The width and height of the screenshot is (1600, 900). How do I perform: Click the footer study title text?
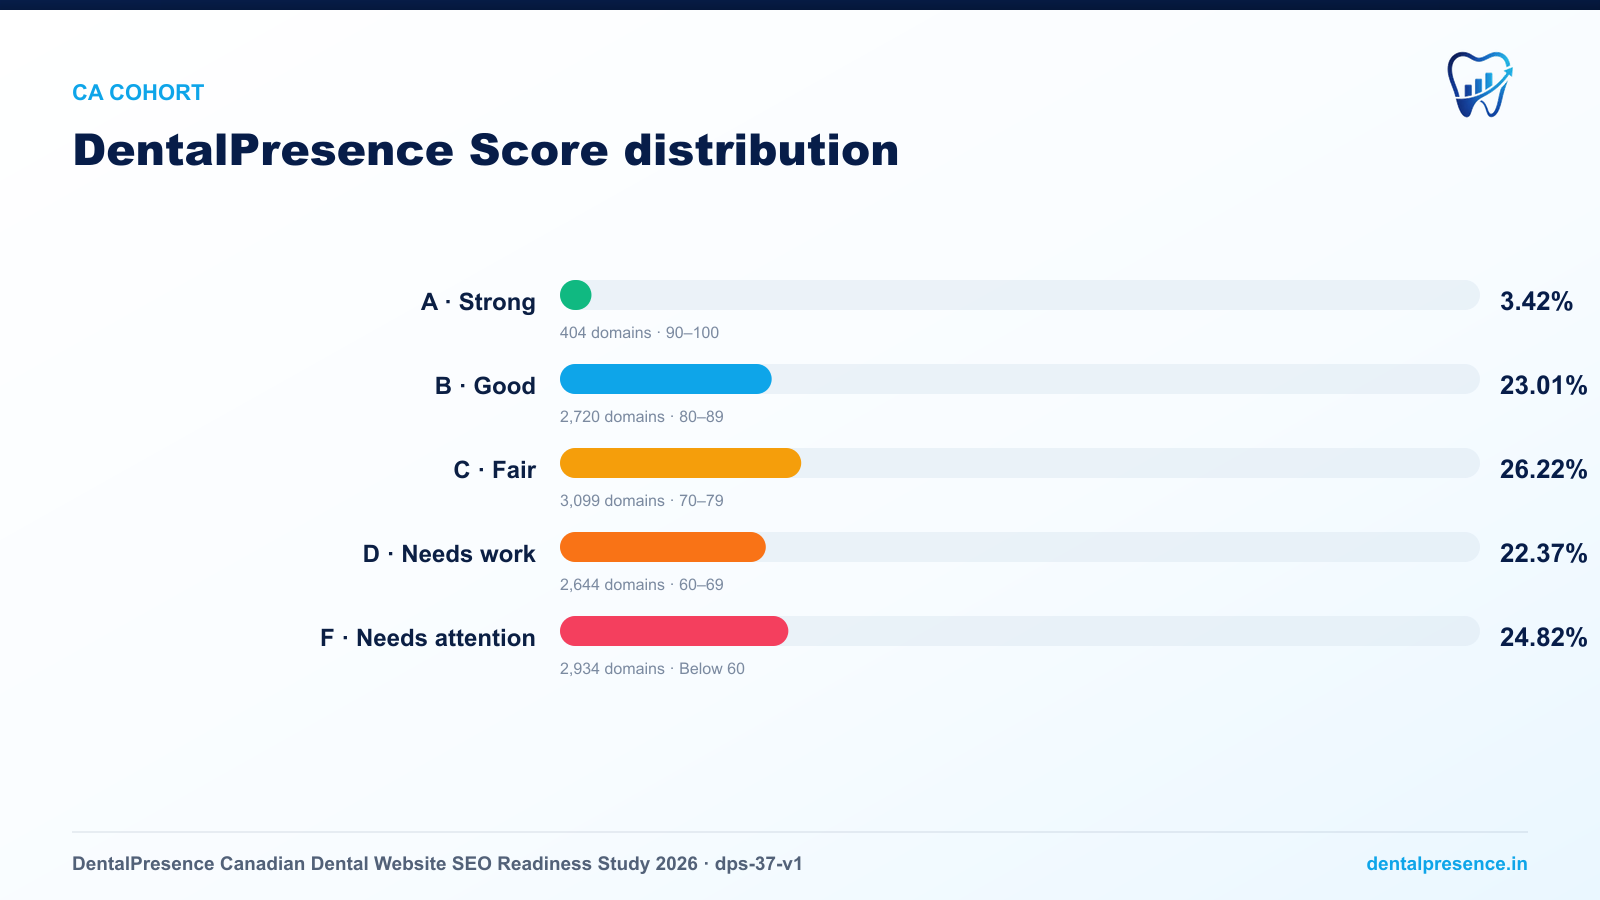[x=437, y=864]
